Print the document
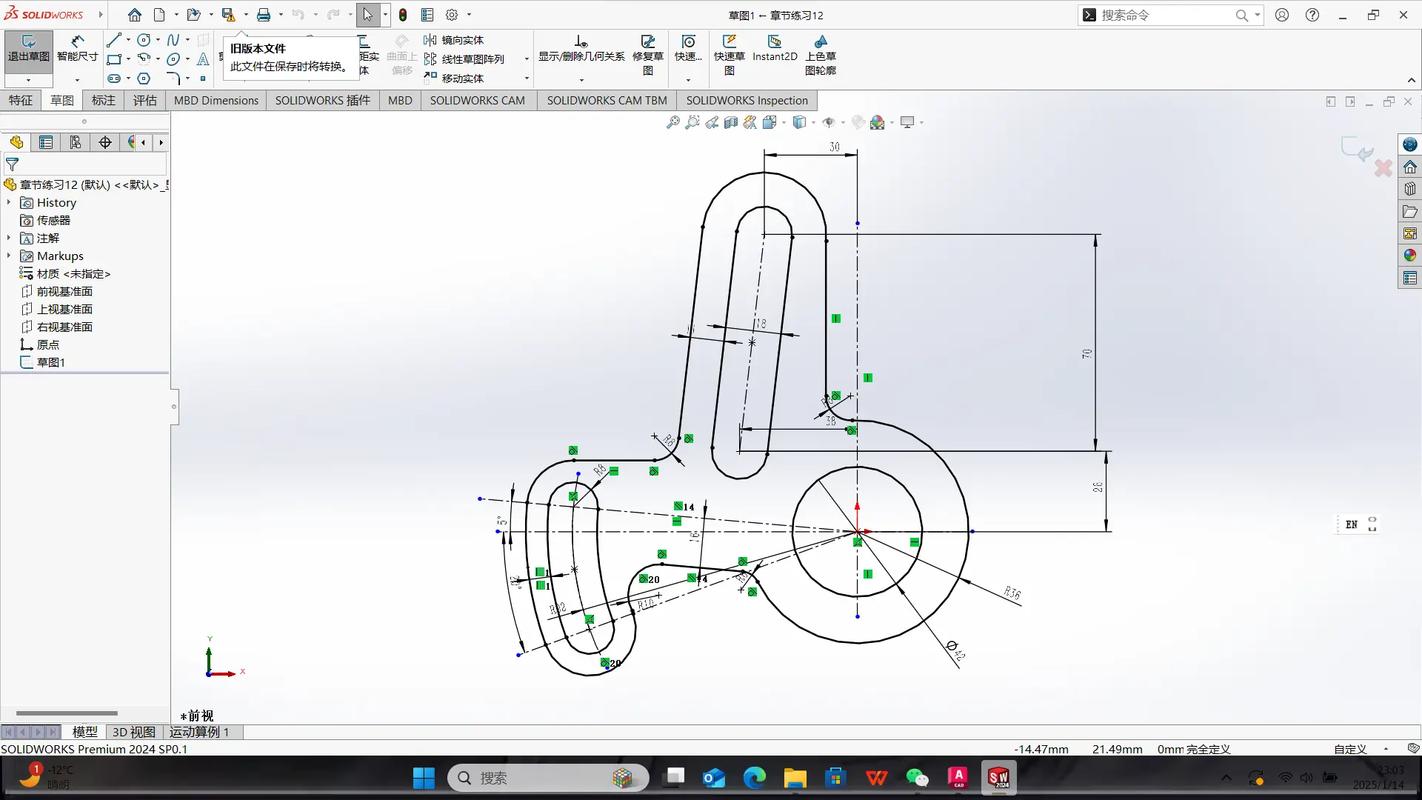1422x800 pixels. (263, 15)
